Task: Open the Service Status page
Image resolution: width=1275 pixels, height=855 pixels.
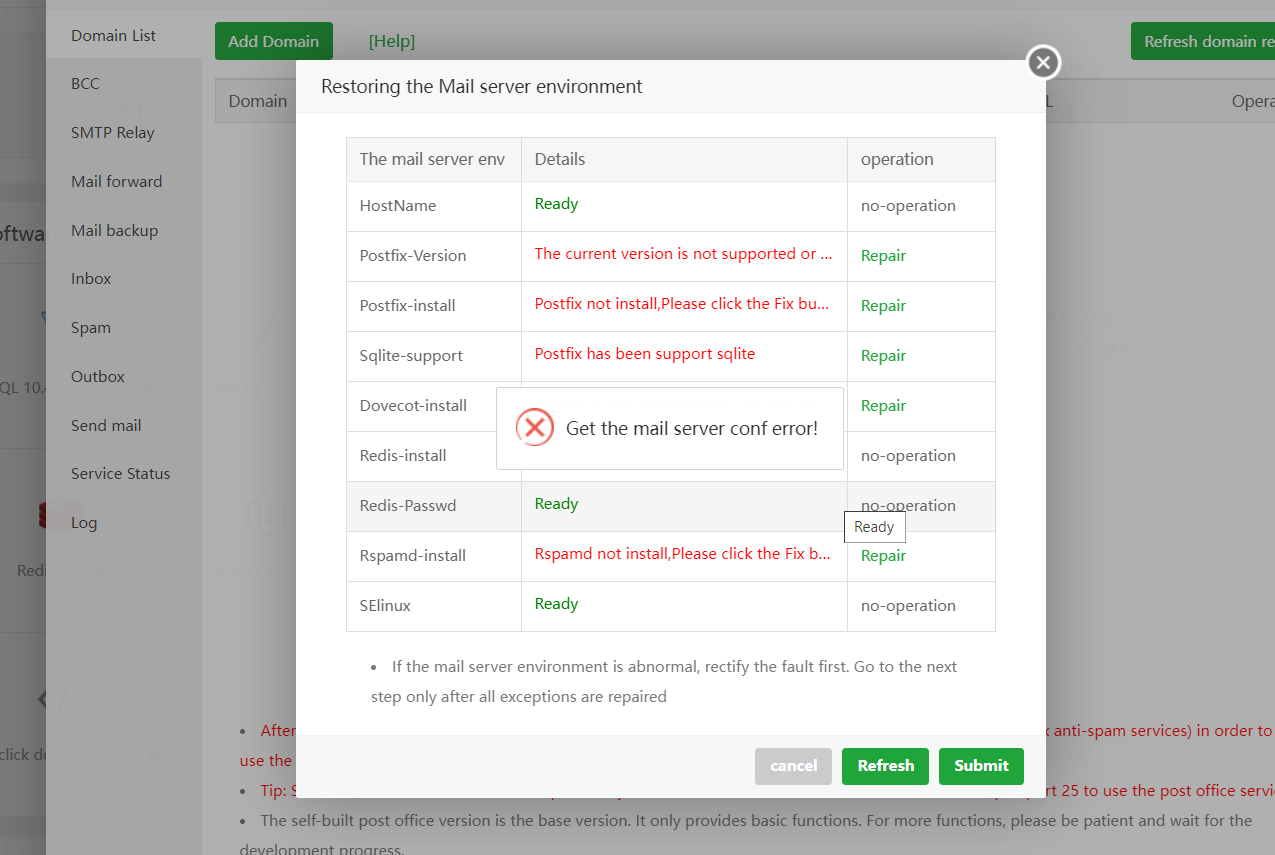Action: click(121, 474)
